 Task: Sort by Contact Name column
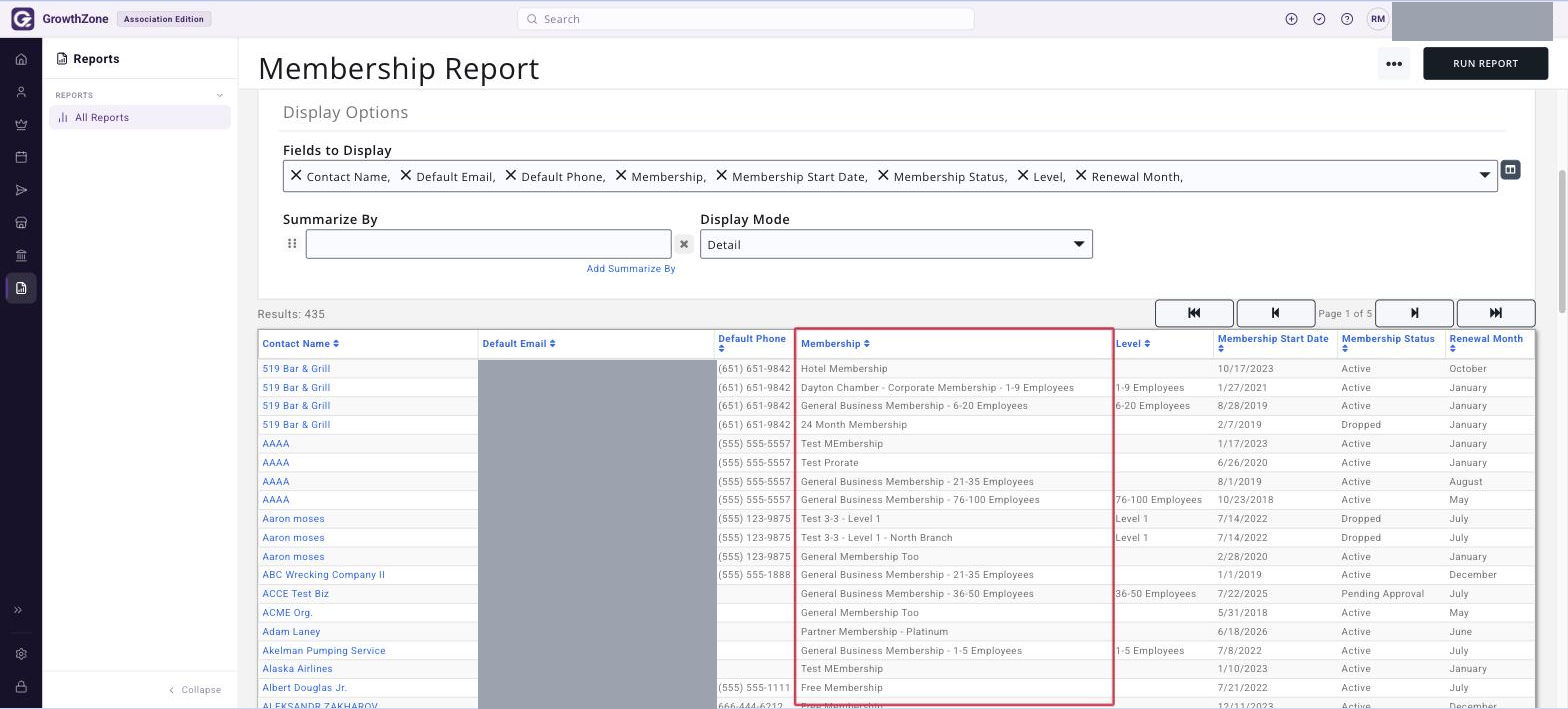[x=300, y=344]
